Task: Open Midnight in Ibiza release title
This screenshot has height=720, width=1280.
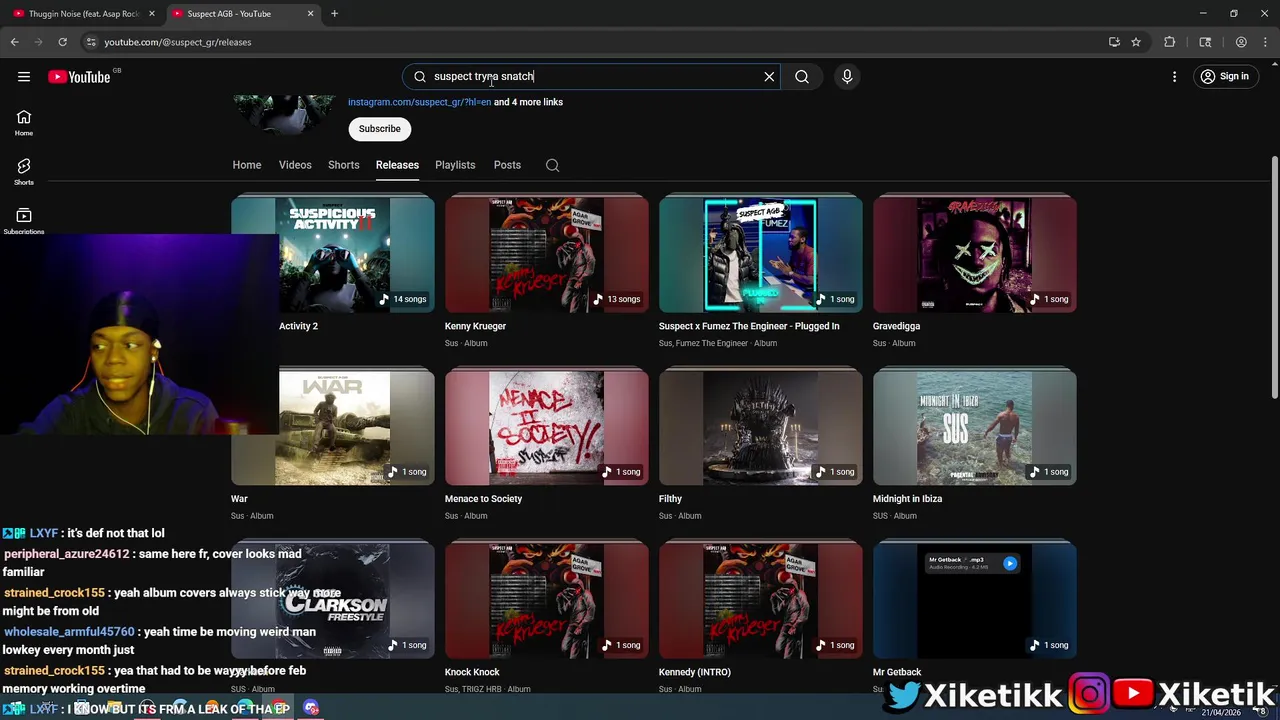Action: click(907, 499)
